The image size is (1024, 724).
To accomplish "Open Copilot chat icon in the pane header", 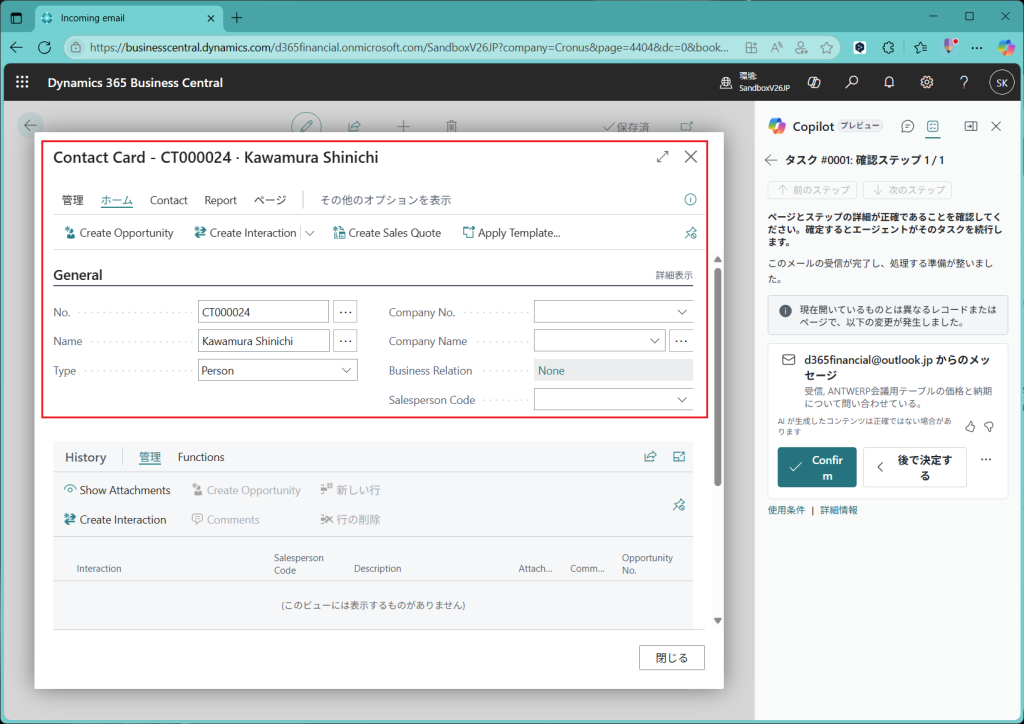I will coord(907,126).
